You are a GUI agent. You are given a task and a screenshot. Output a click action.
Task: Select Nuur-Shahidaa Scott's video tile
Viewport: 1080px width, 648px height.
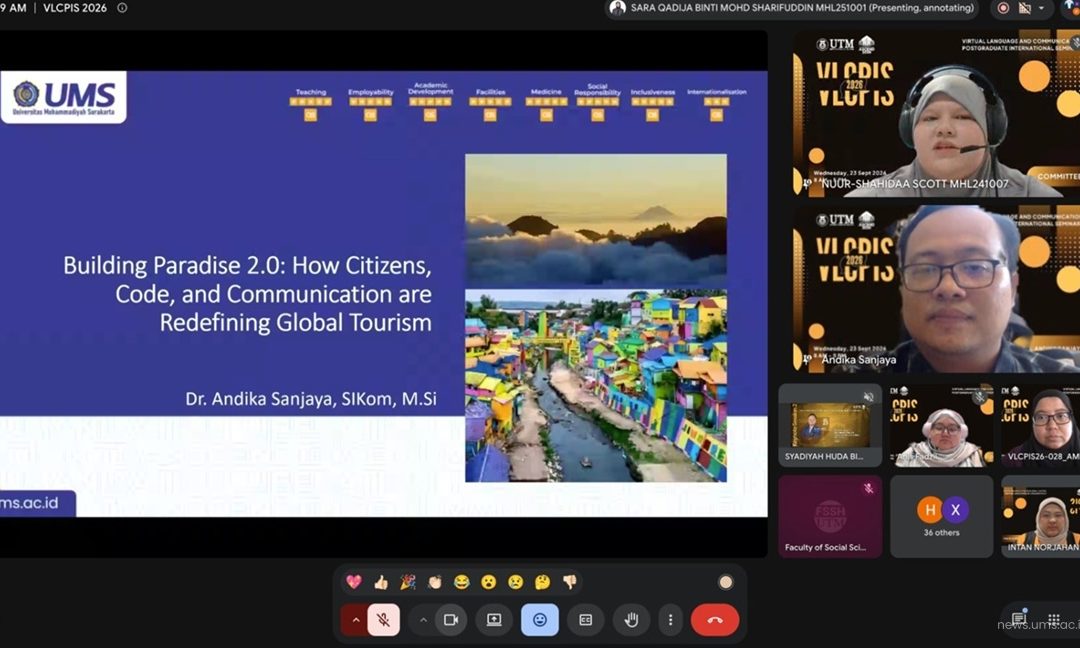(x=935, y=114)
